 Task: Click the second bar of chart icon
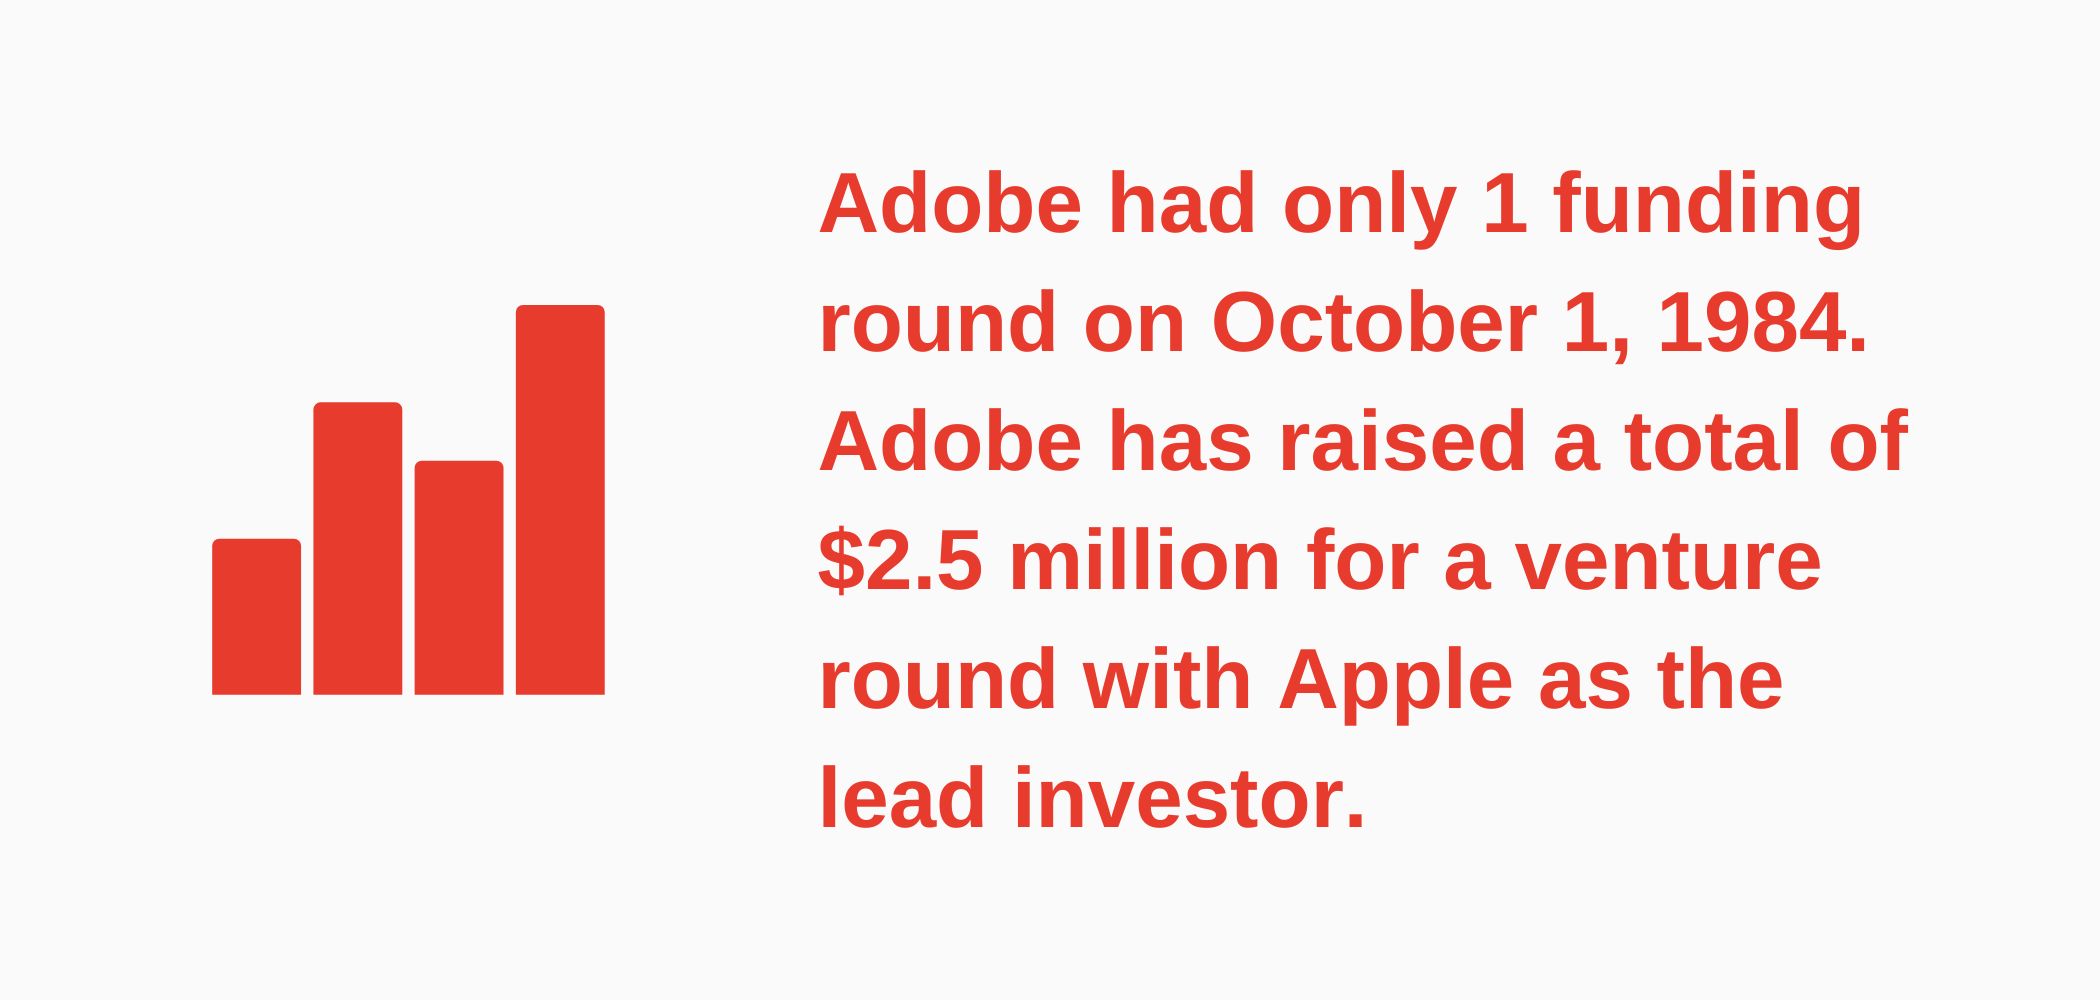(x=358, y=548)
